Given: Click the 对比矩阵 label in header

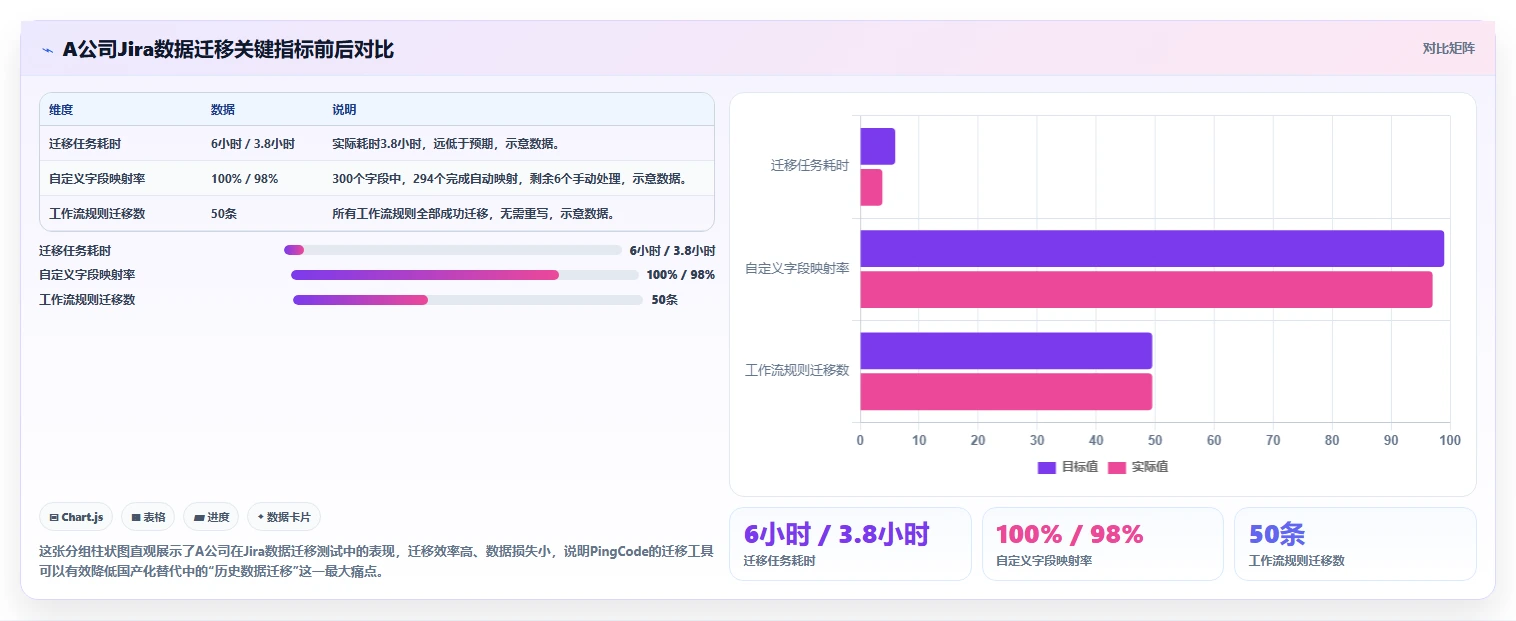Looking at the screenshot, I should (1448, 48).
